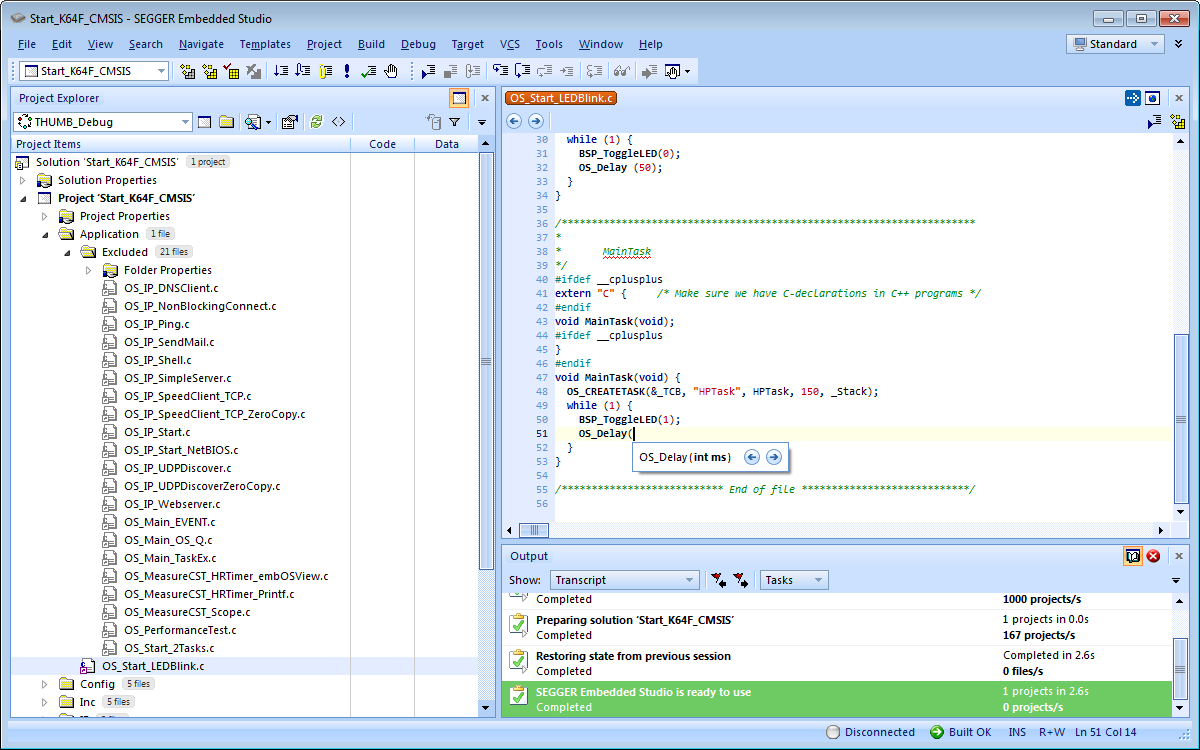Expand the Solution Properties node
Image resolution: width=1200 pixels, height=750 pixels.
(24, 180)
